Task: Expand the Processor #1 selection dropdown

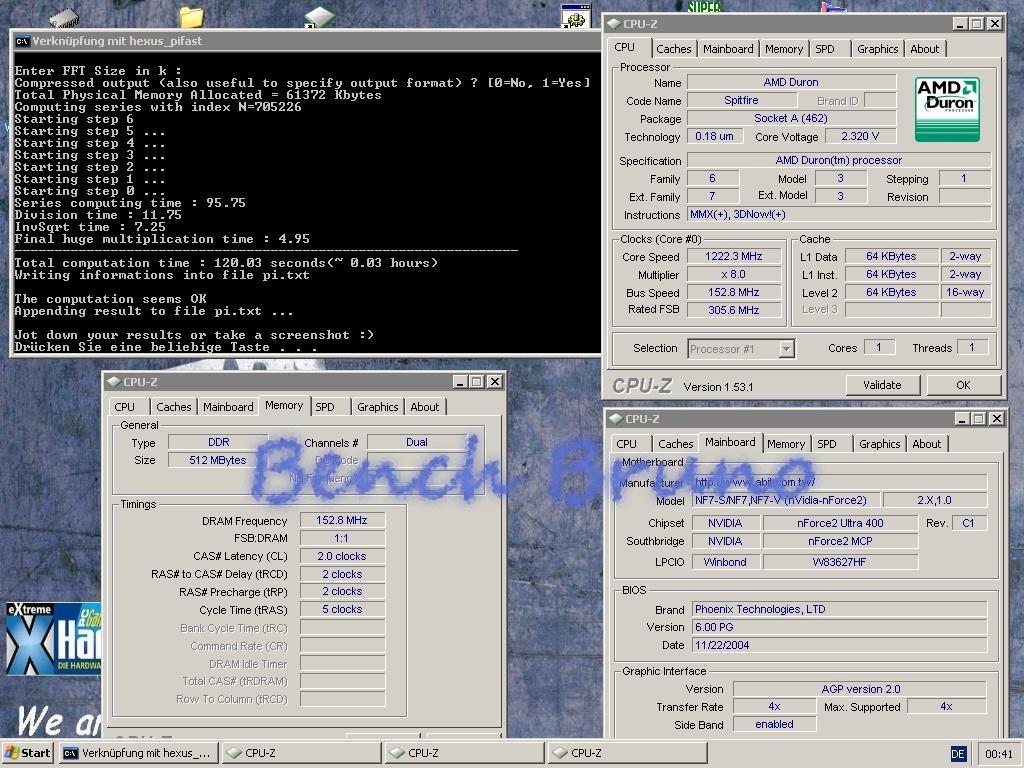Action: point(787,349)
